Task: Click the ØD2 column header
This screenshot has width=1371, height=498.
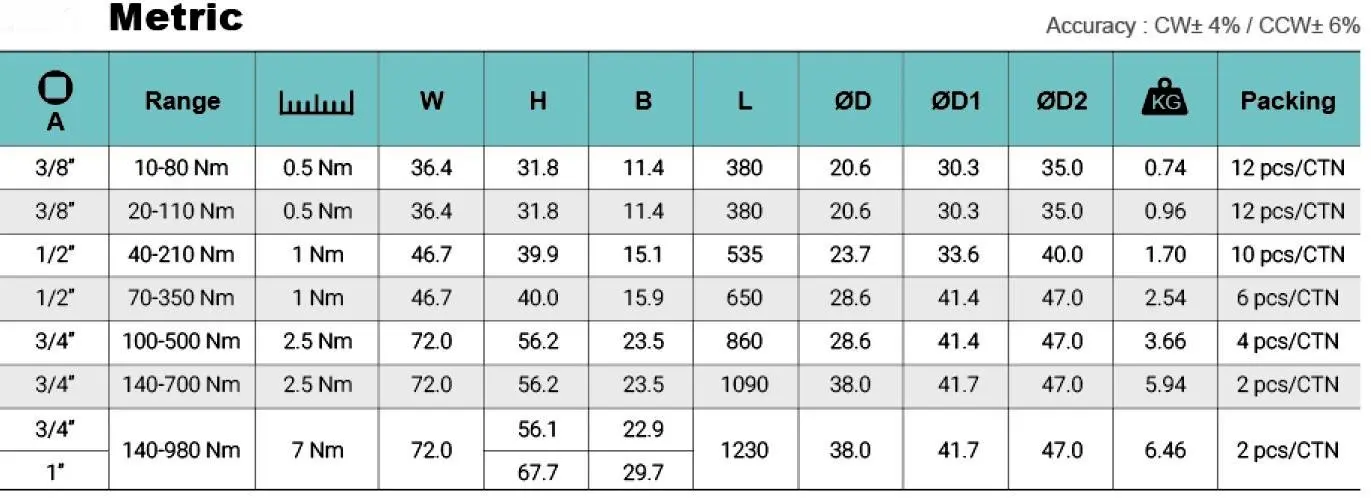Action: pyautogui.click(x=1060, y=101)
